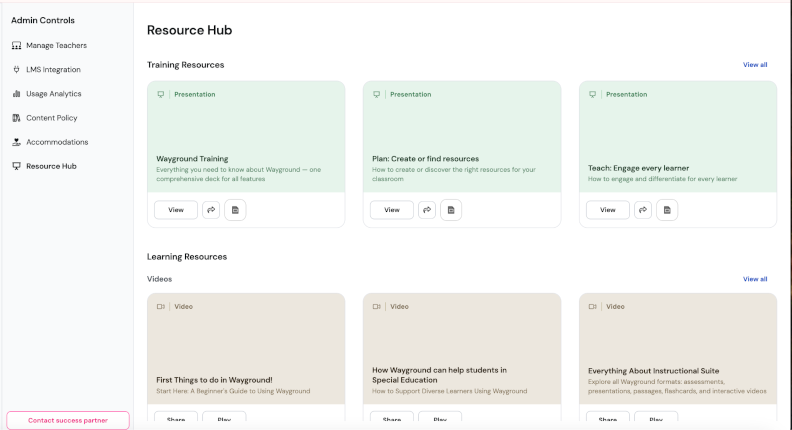Open Everything About Instructional Suite card
Image resolution: width=792 pixels, height=430 pixels.
click(x=678, y=349)
